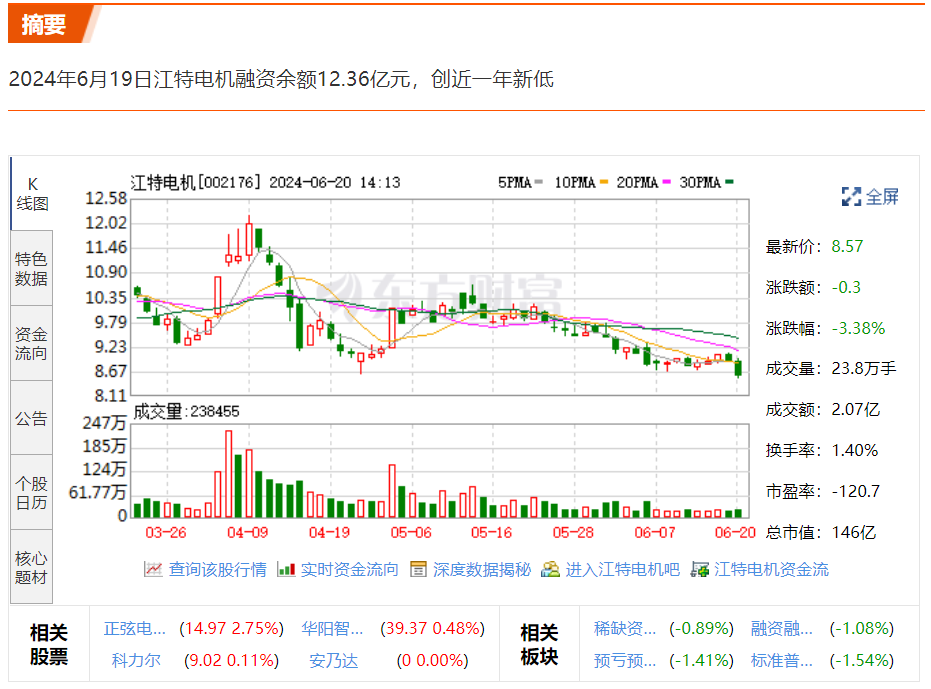Click the 成交额 value 2.07亿

coord(856,410)
